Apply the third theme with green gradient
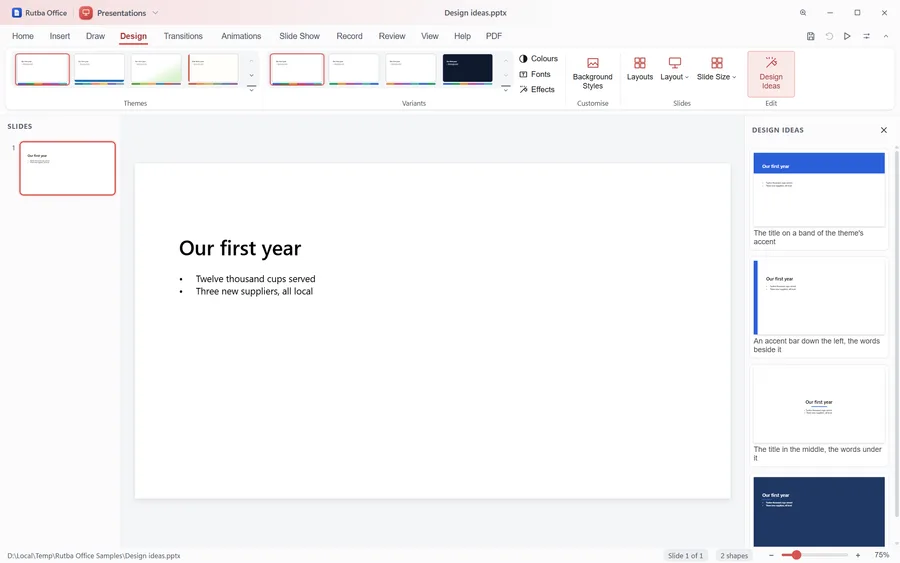This screenshot has width=900, height=563. (156, 69)
